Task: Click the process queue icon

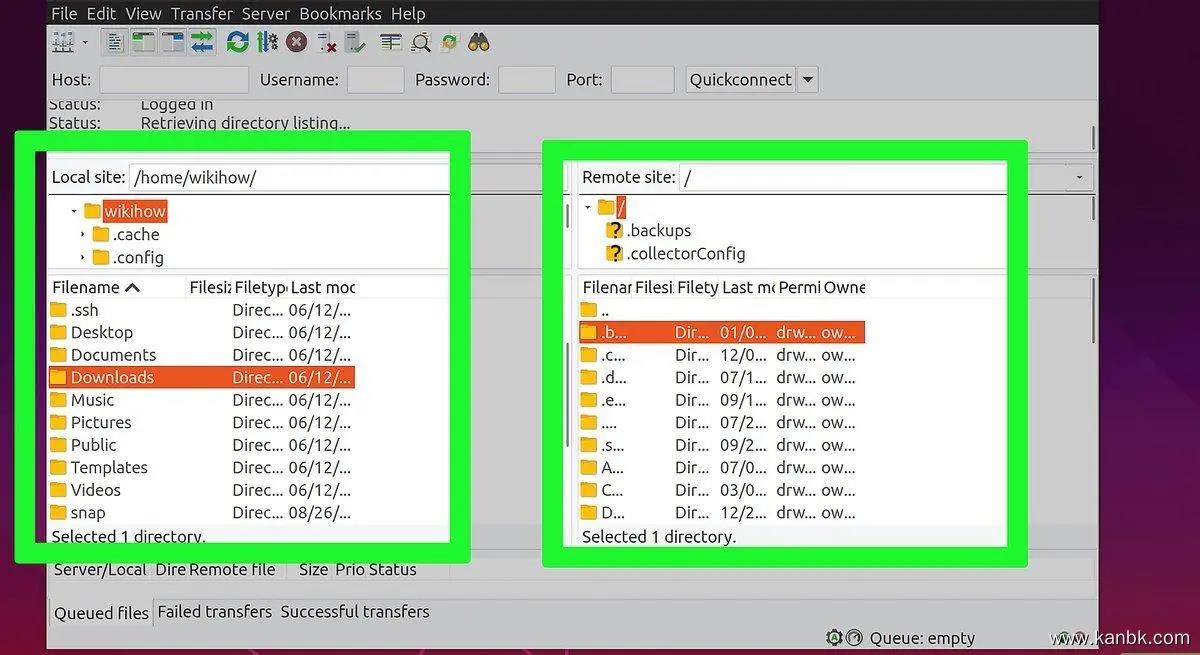Action: [267, 42]
